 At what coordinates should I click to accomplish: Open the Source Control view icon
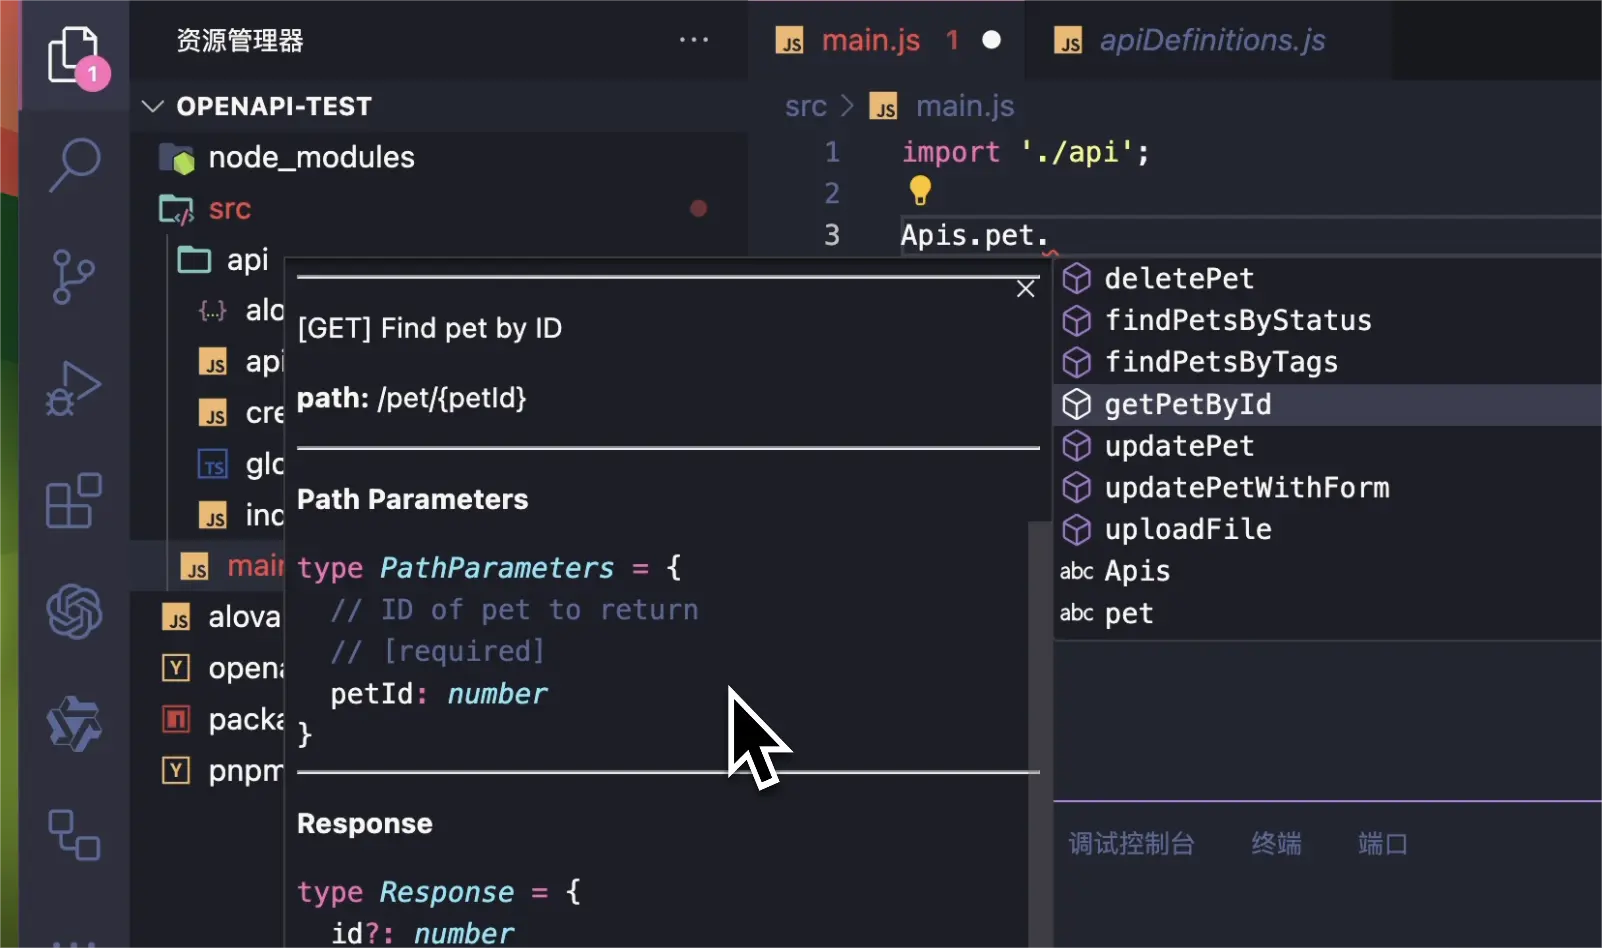click(74, 276)
